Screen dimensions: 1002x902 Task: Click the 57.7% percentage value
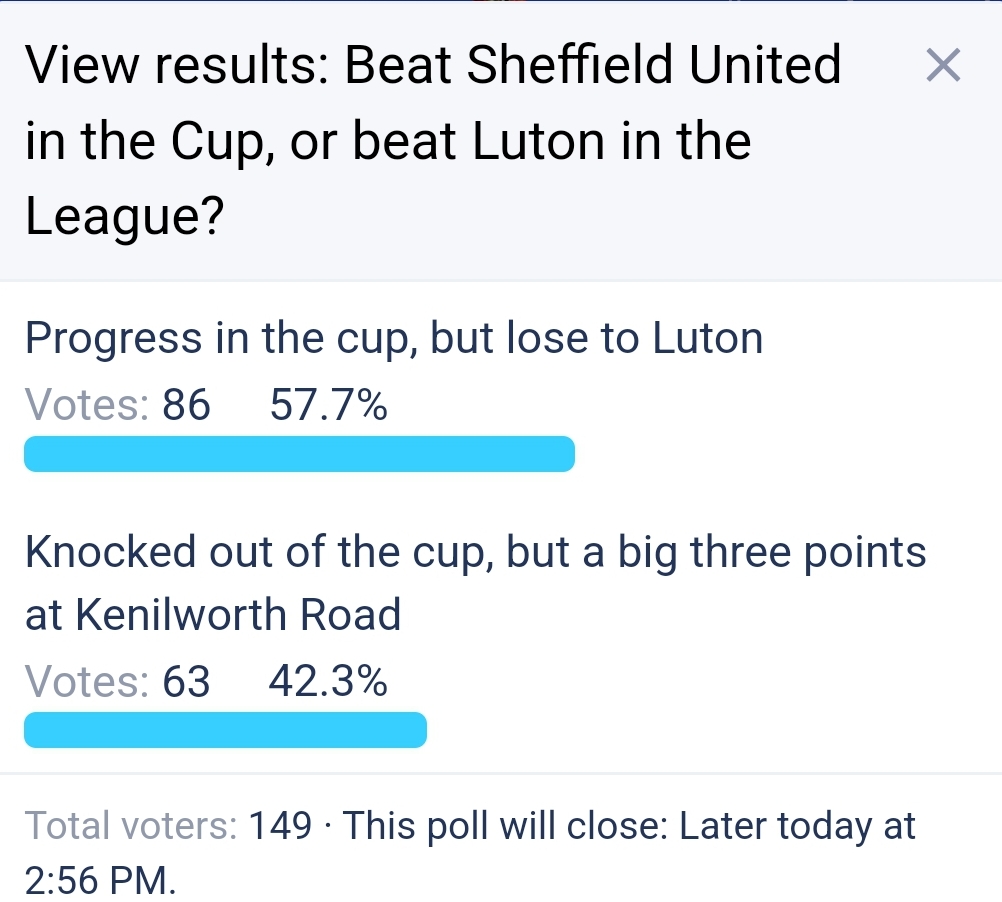coord(328,405)
